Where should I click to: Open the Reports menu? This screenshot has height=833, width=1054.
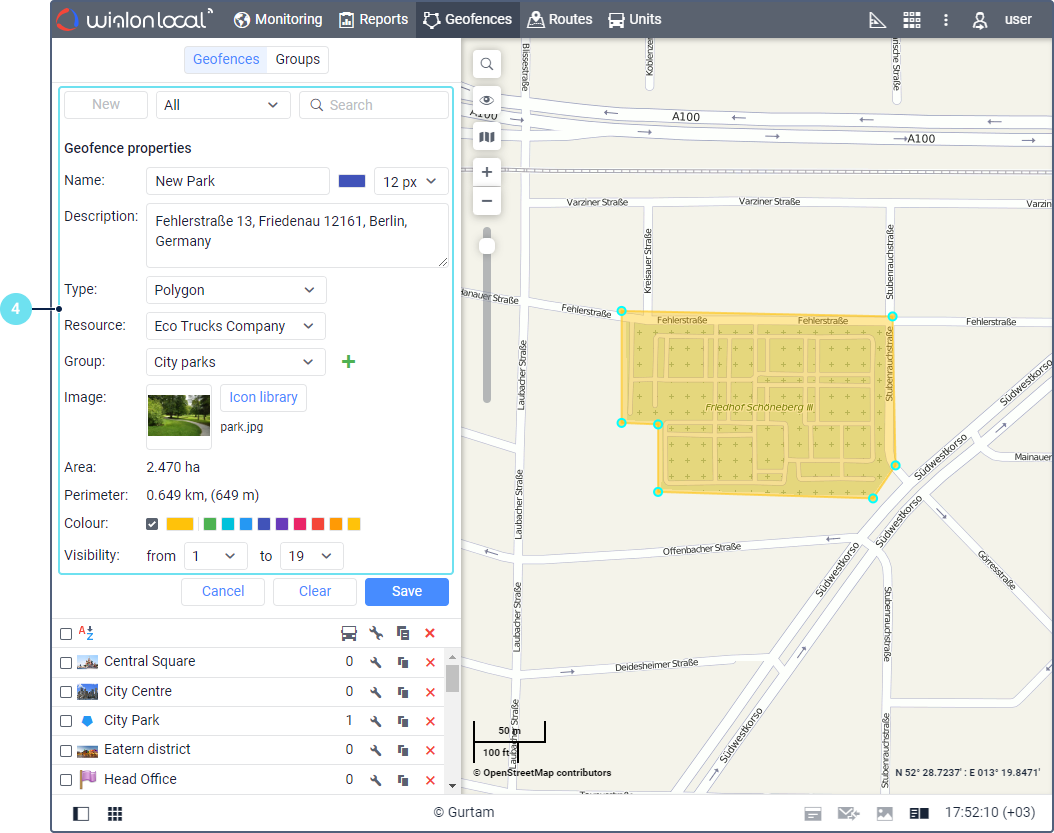coord(373,20)
